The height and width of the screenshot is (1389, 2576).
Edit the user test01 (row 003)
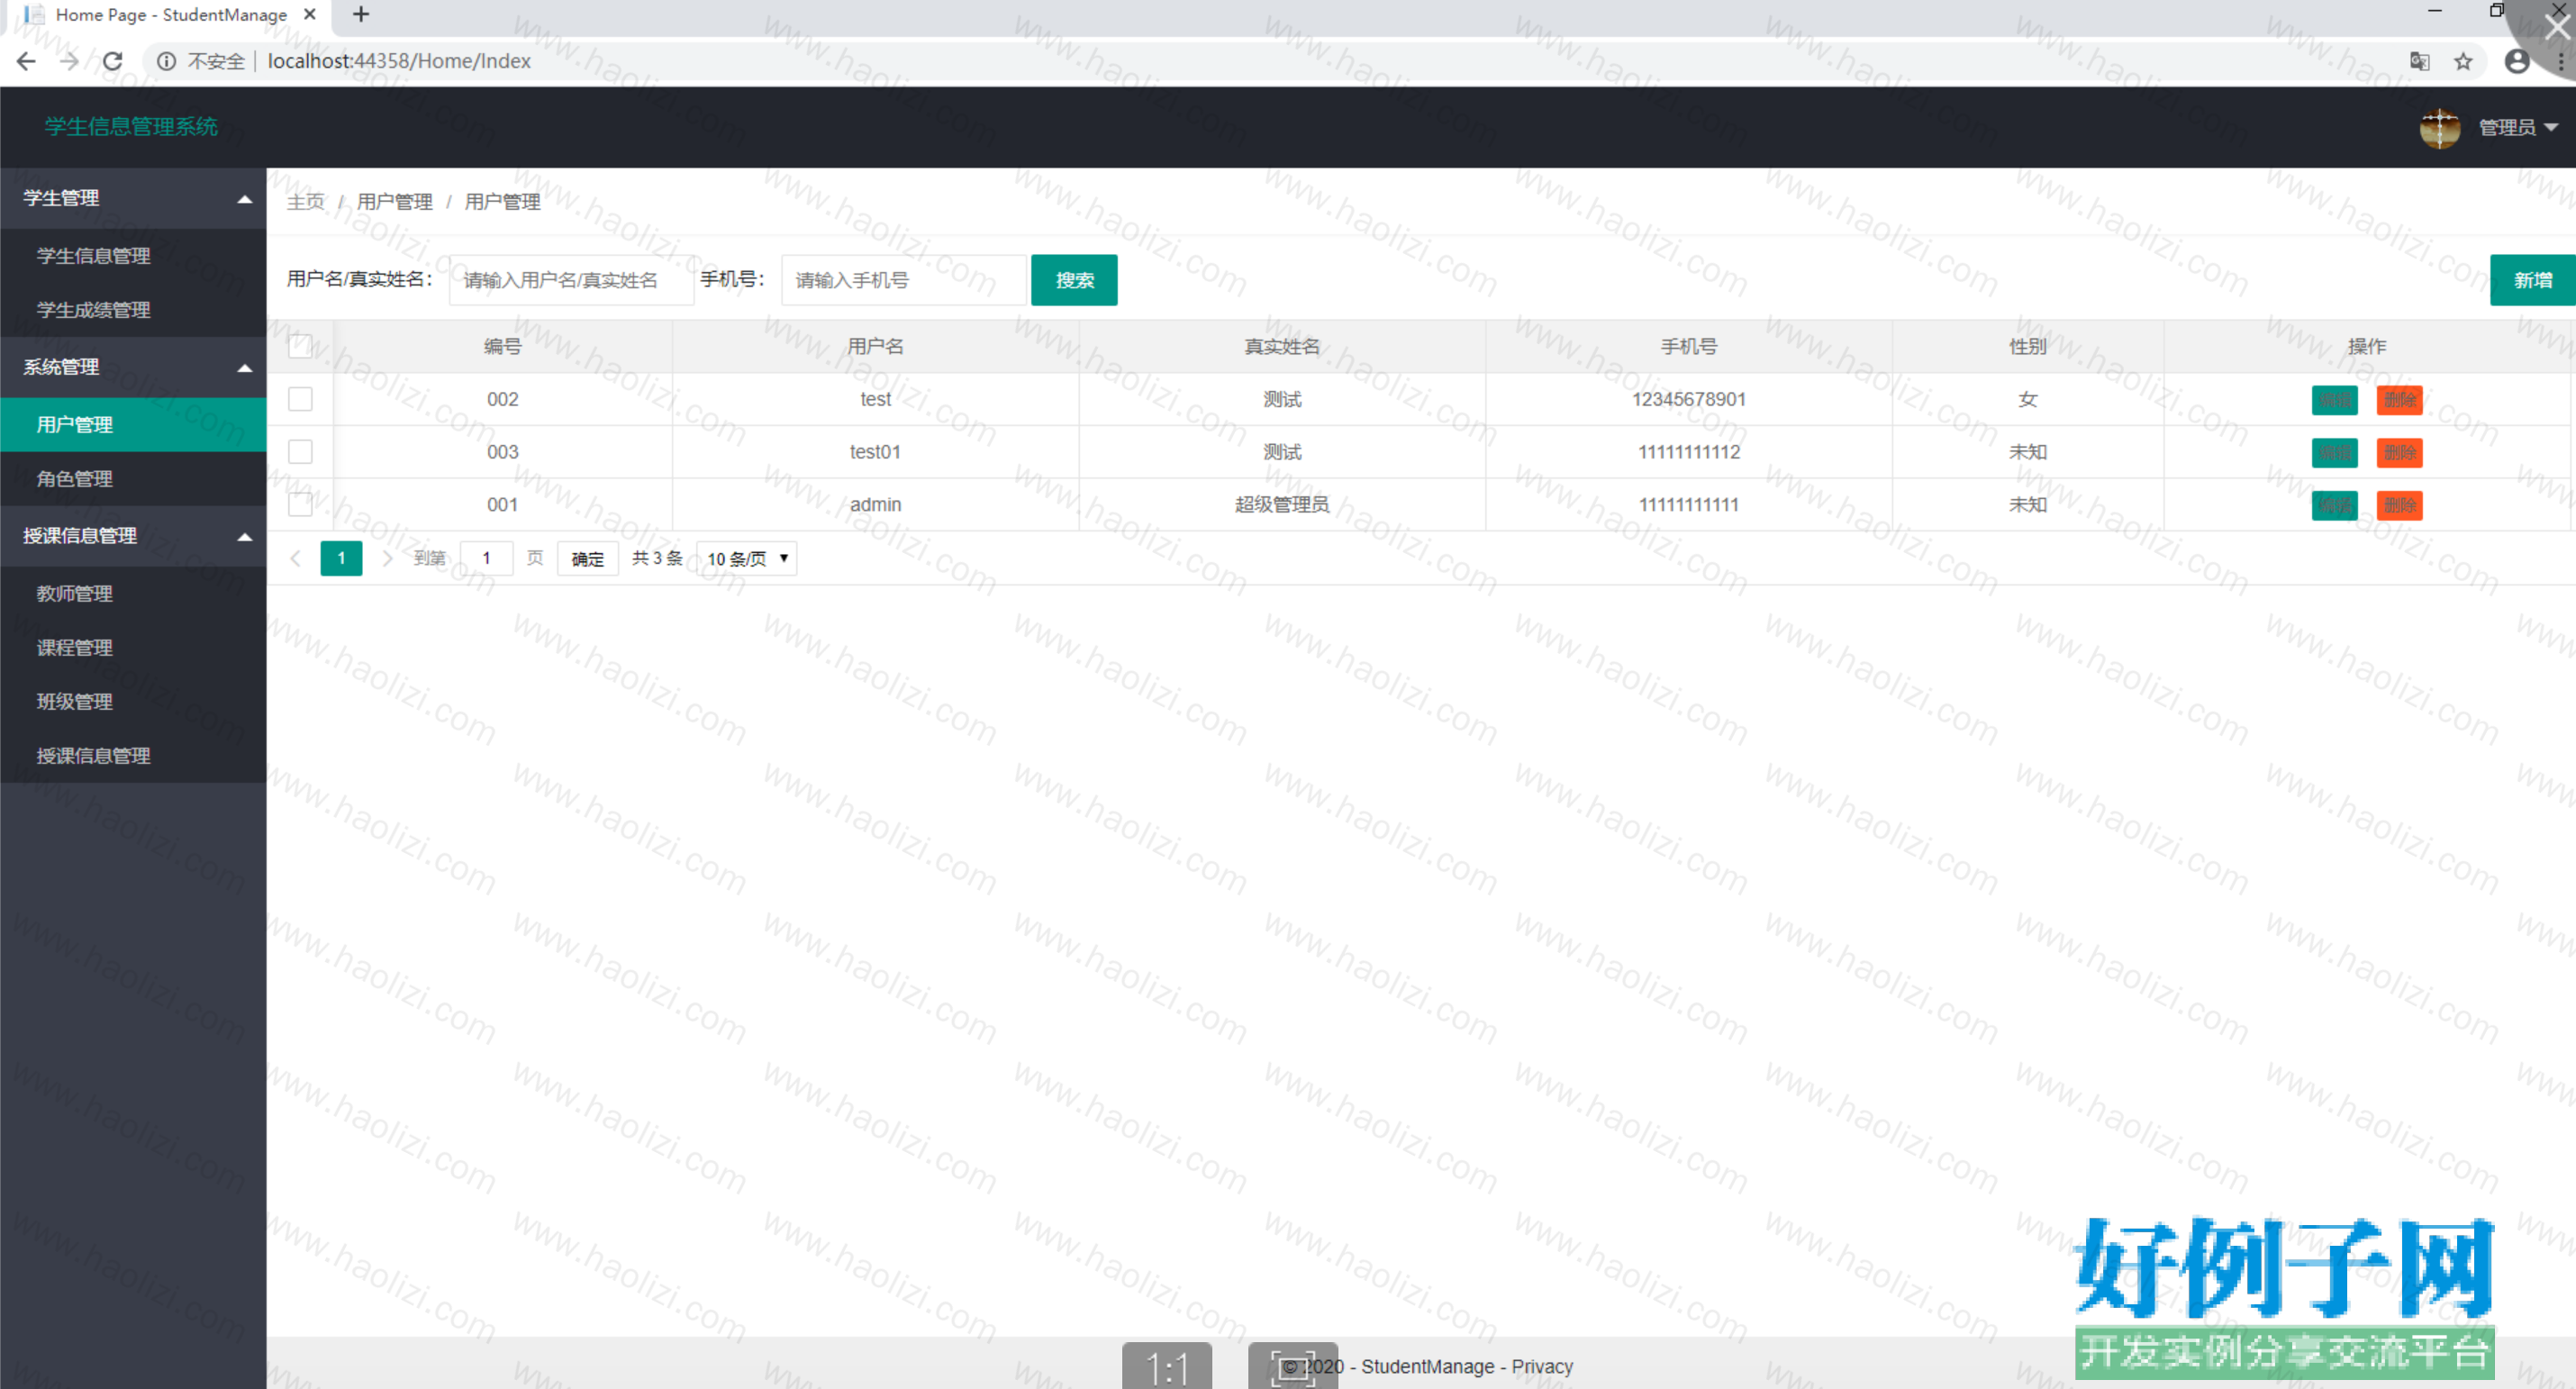pyautogui.click(x=2334, y=453)
